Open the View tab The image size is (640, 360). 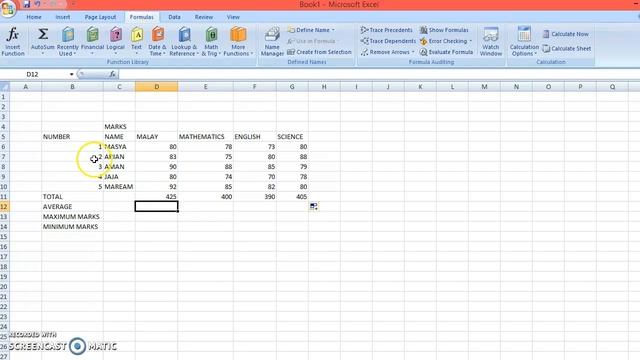(233, 17)
